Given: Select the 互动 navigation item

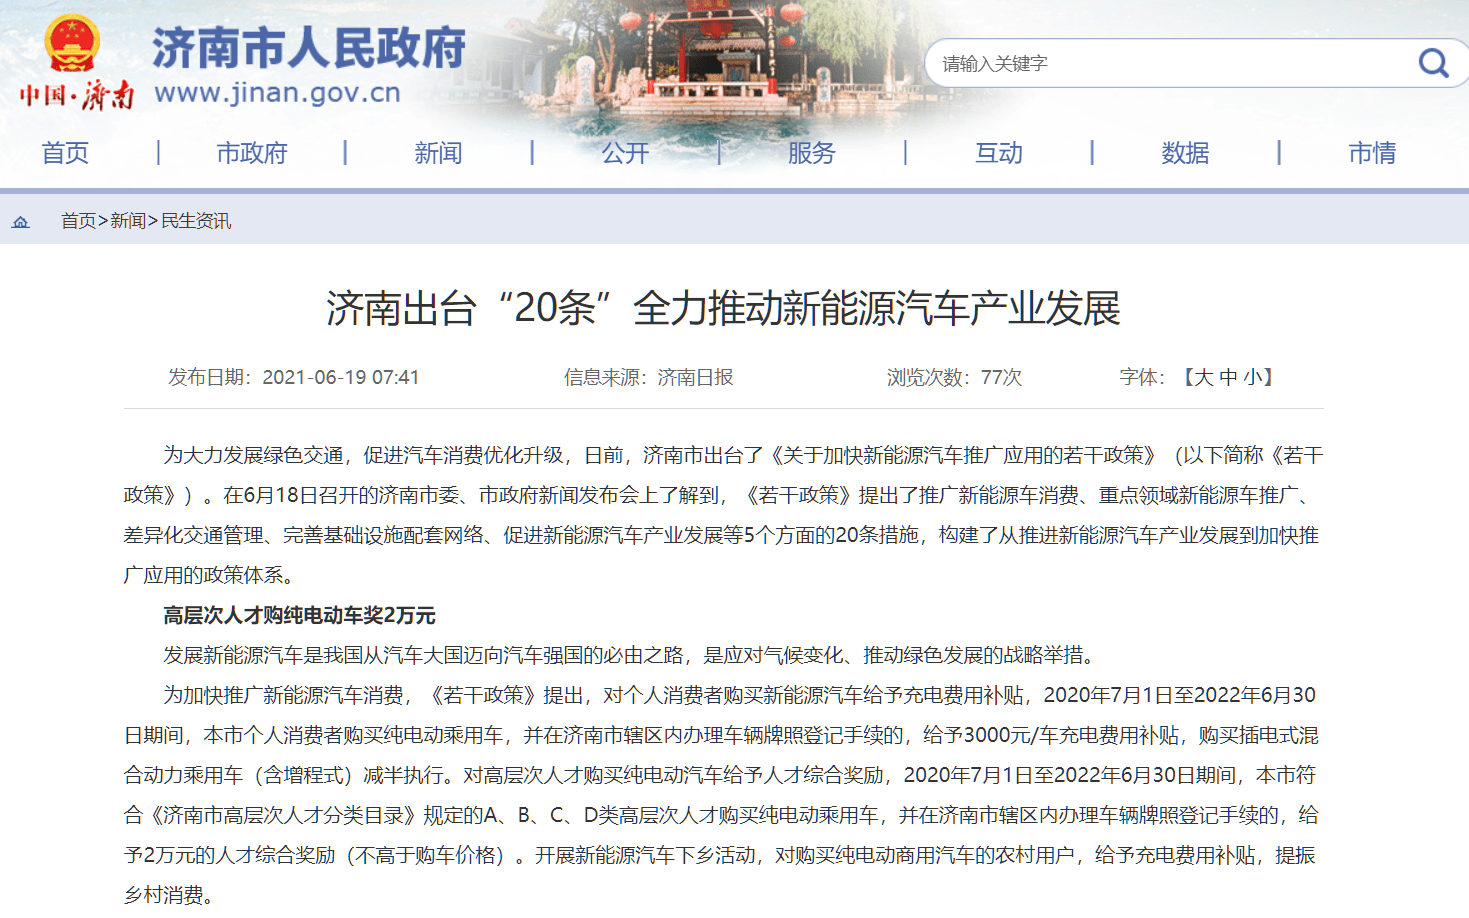Looking at the screenshot, I should click(999, 153).
